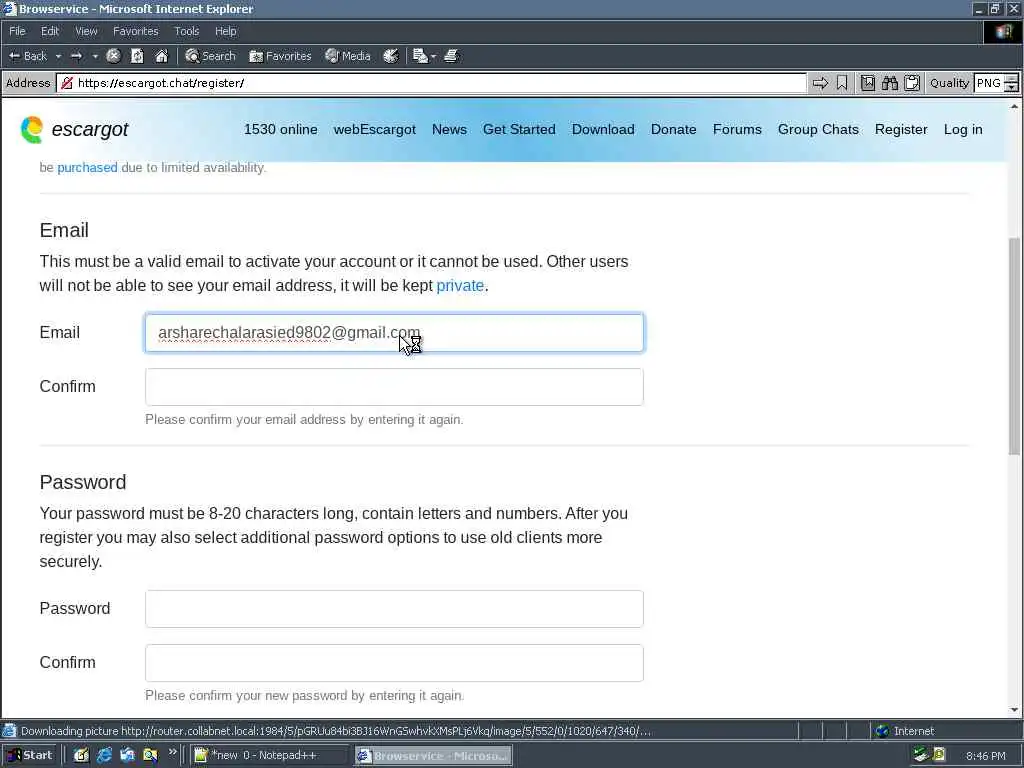The image size is (1024, 768).
Task: Click the 1530 online link
Action: [280, 129]
